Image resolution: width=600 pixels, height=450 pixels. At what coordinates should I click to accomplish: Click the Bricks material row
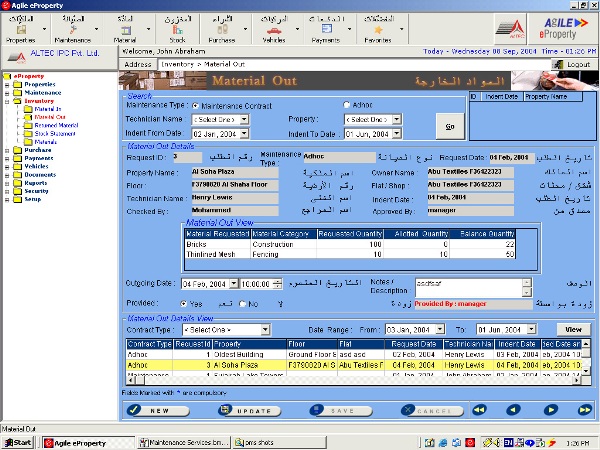tap(350, 244)
